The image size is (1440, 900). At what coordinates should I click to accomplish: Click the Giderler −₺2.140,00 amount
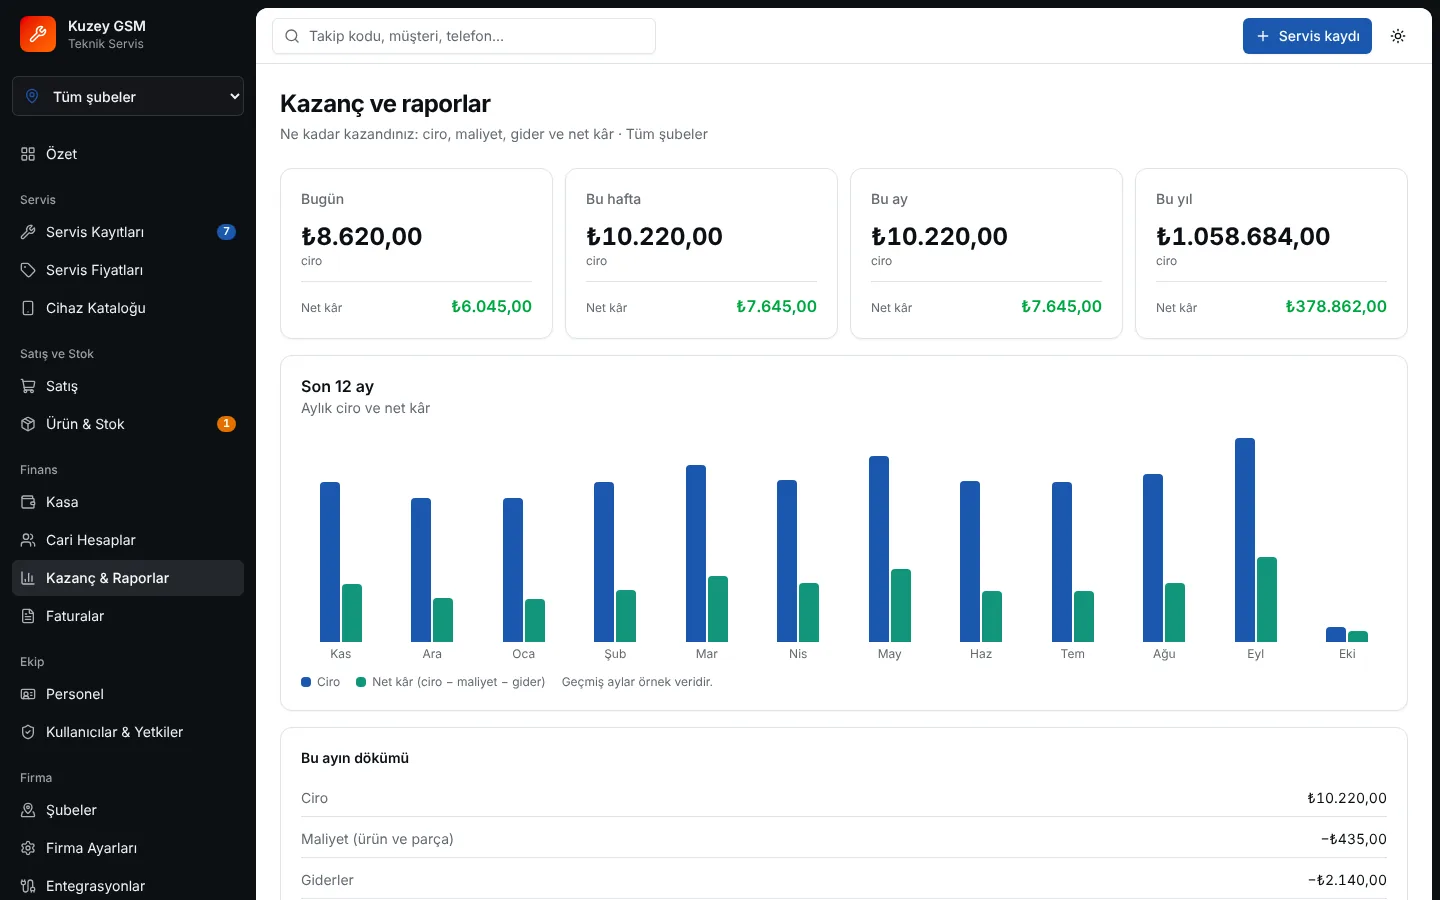1347,880
